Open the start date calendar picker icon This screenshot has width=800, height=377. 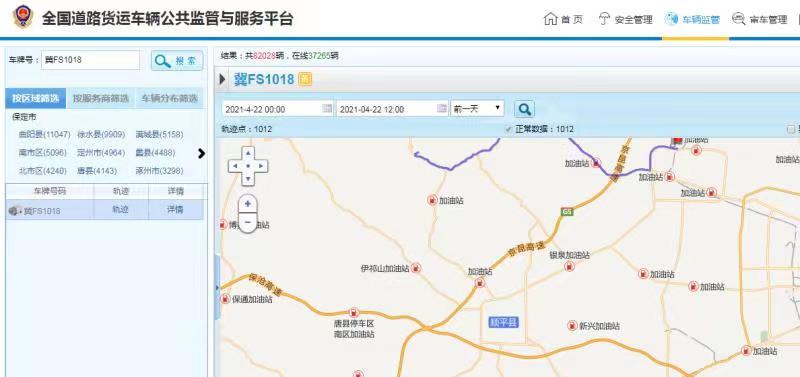point(327,109)
